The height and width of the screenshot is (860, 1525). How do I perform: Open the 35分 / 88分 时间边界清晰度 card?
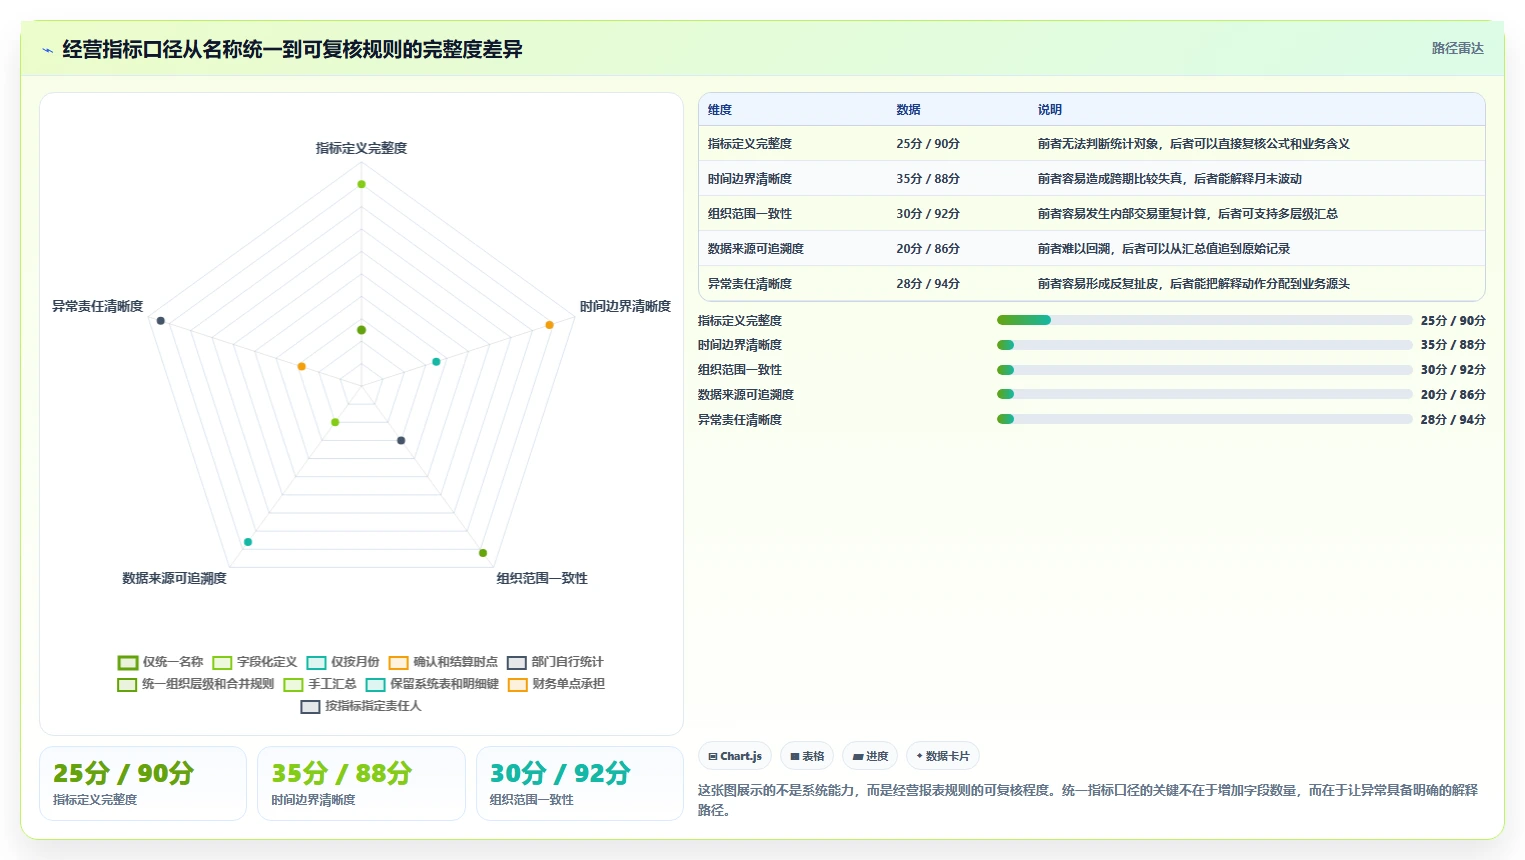[x=361, y=784]
